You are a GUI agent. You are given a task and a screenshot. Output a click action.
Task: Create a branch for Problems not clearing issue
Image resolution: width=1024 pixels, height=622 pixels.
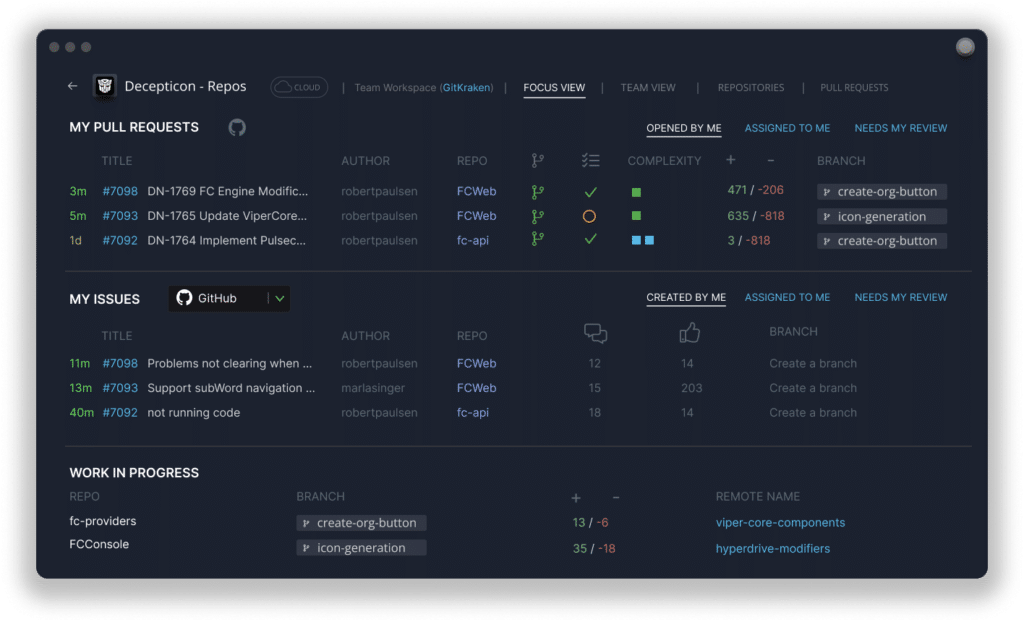click(812, 363)
